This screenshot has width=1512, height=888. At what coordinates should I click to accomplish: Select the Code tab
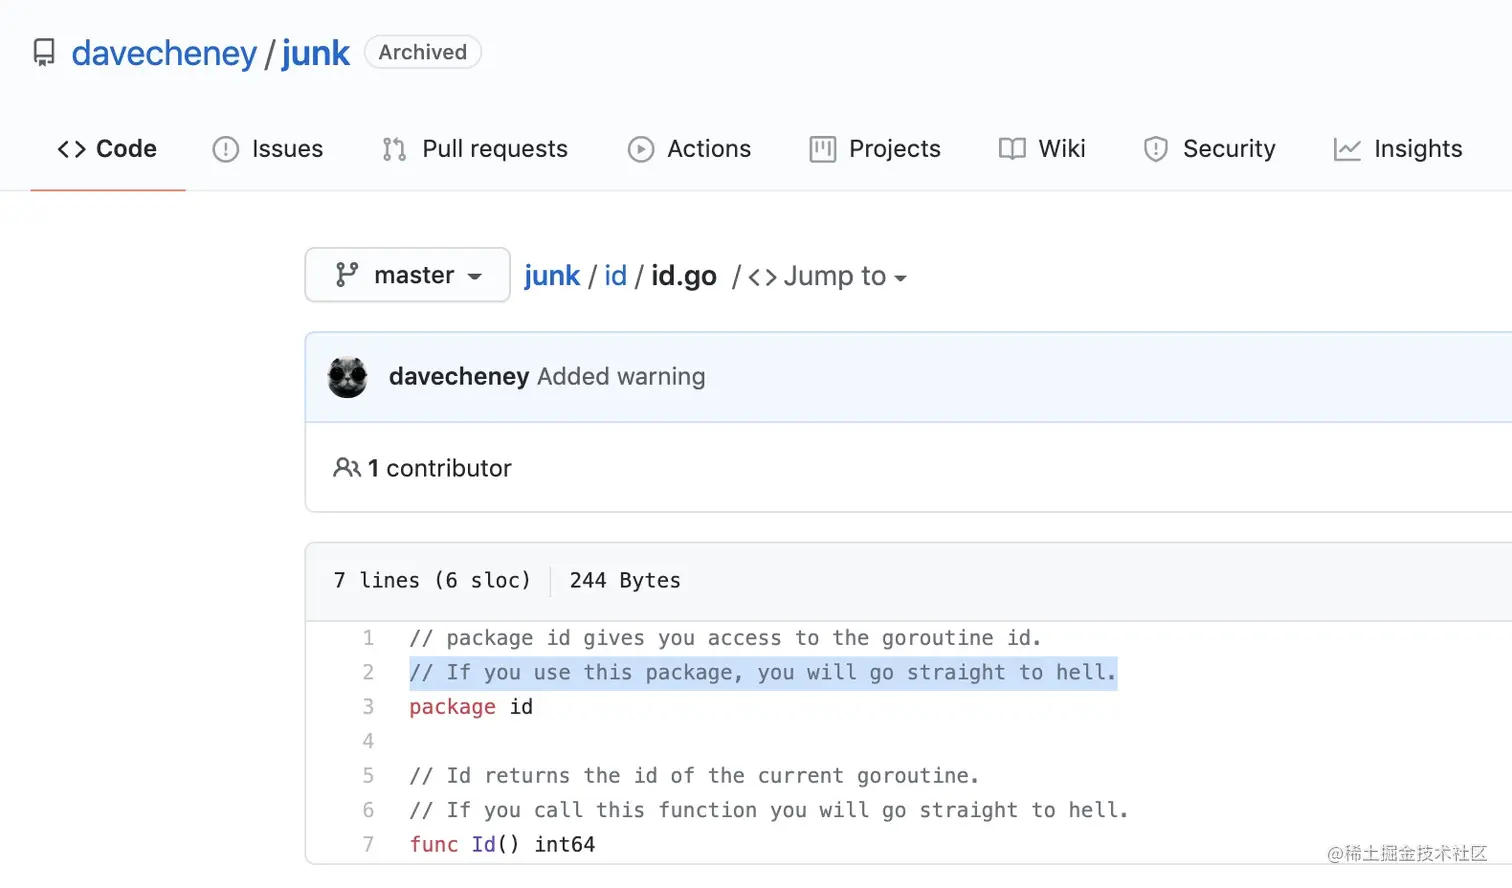[x=107, y=149]
